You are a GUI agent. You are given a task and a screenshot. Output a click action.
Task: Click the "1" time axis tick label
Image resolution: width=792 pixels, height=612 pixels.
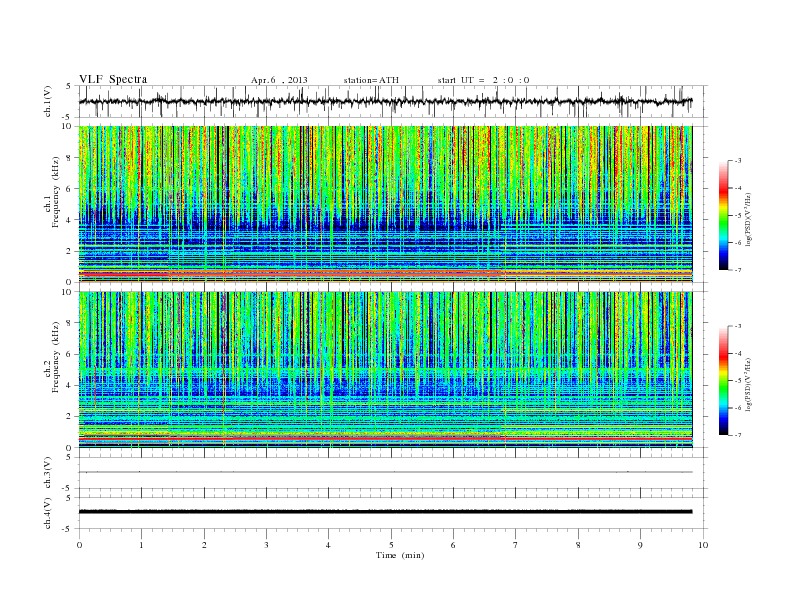click(141, 545)
